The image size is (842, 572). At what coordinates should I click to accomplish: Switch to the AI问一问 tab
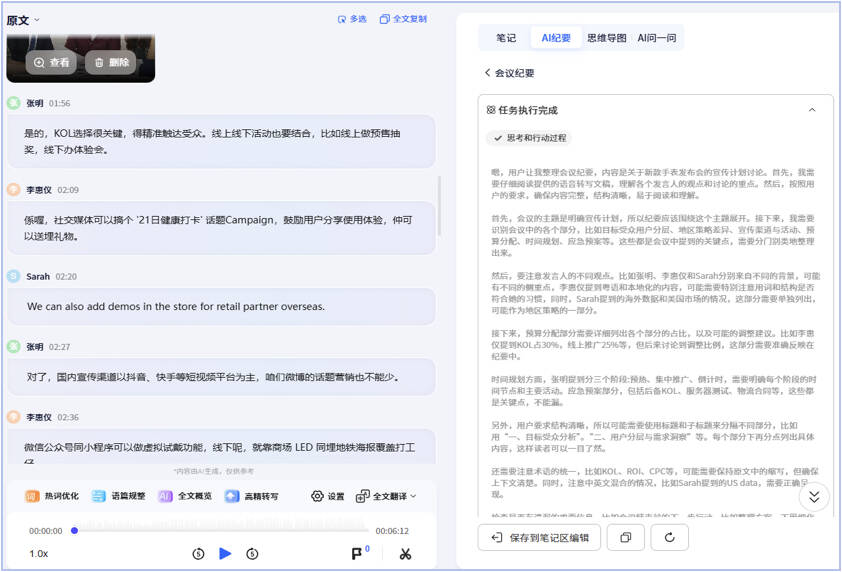click(657, 38)
